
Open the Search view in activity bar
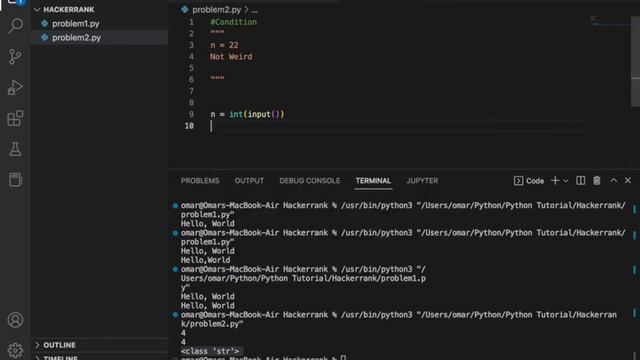click(x=16, y=26)
